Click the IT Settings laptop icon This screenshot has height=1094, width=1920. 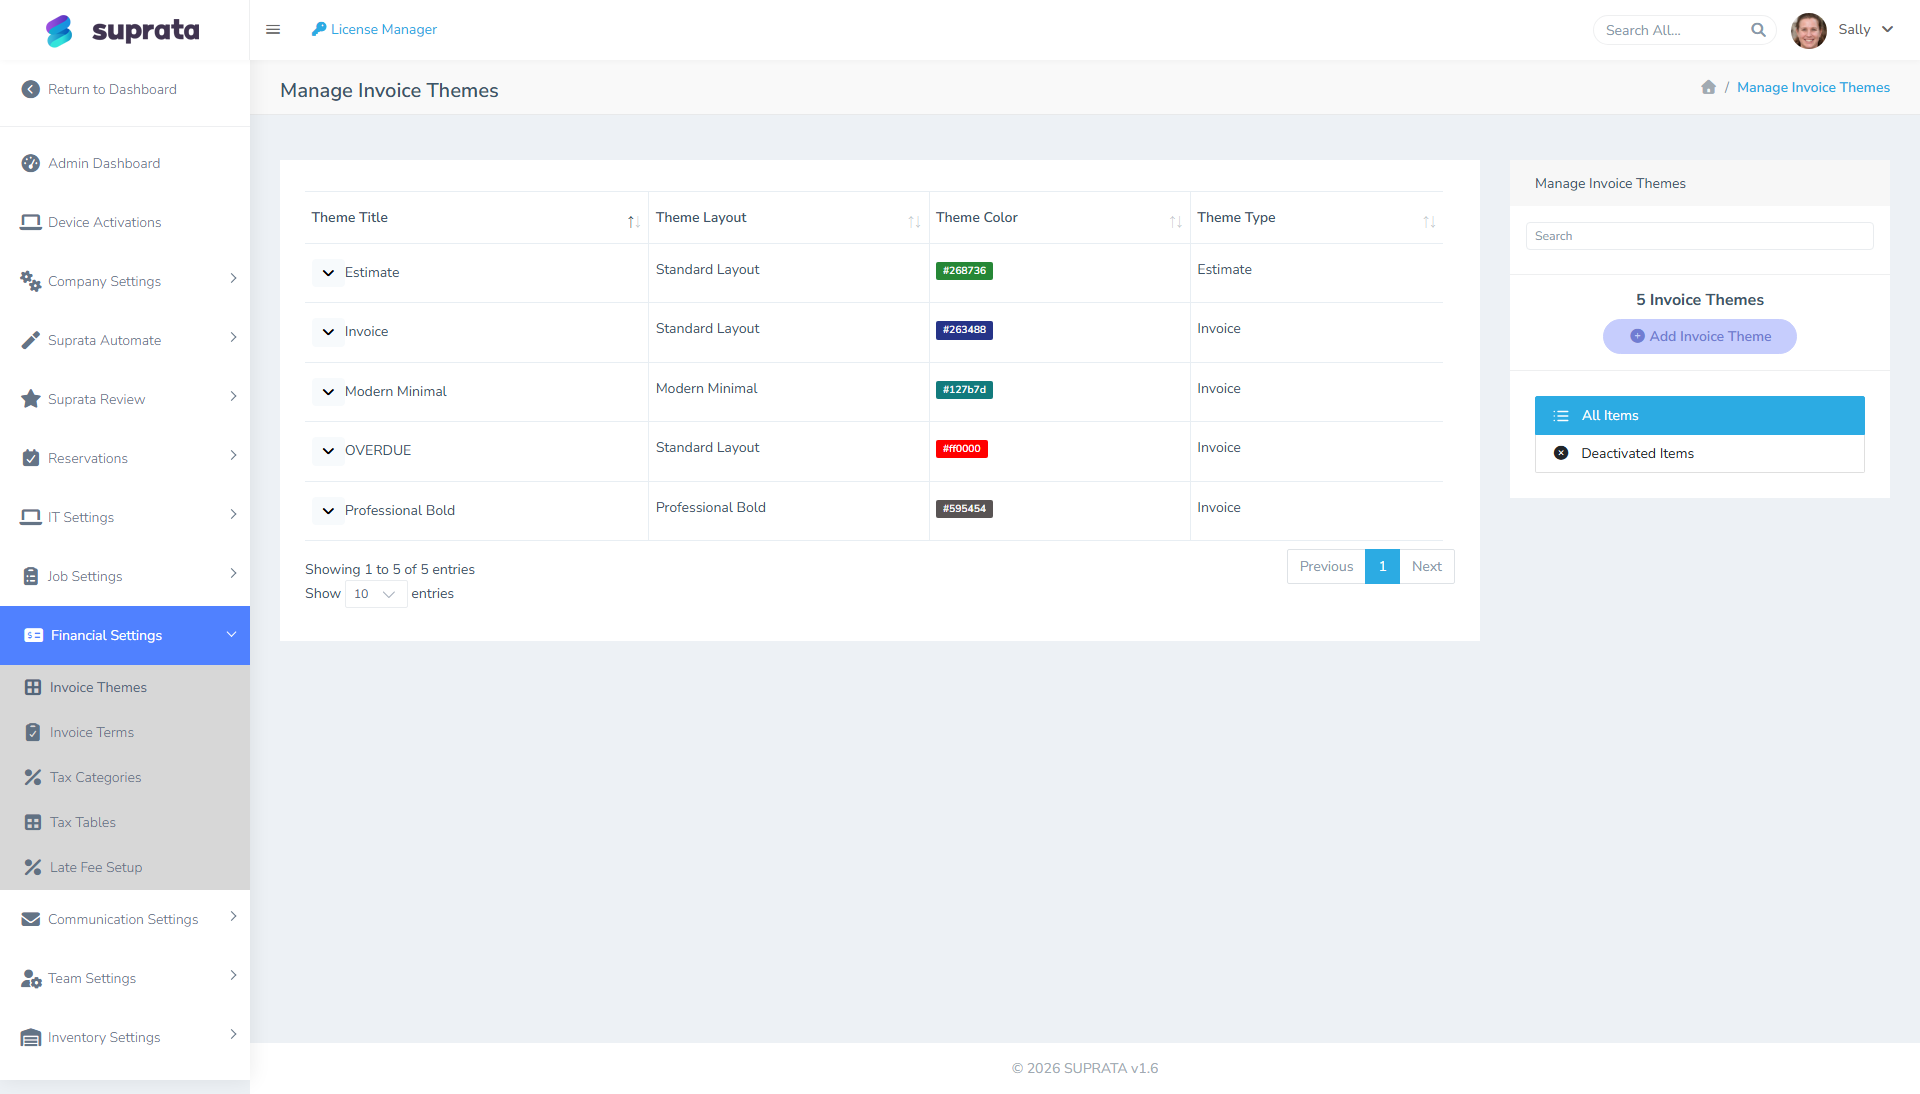coord(31,517)
